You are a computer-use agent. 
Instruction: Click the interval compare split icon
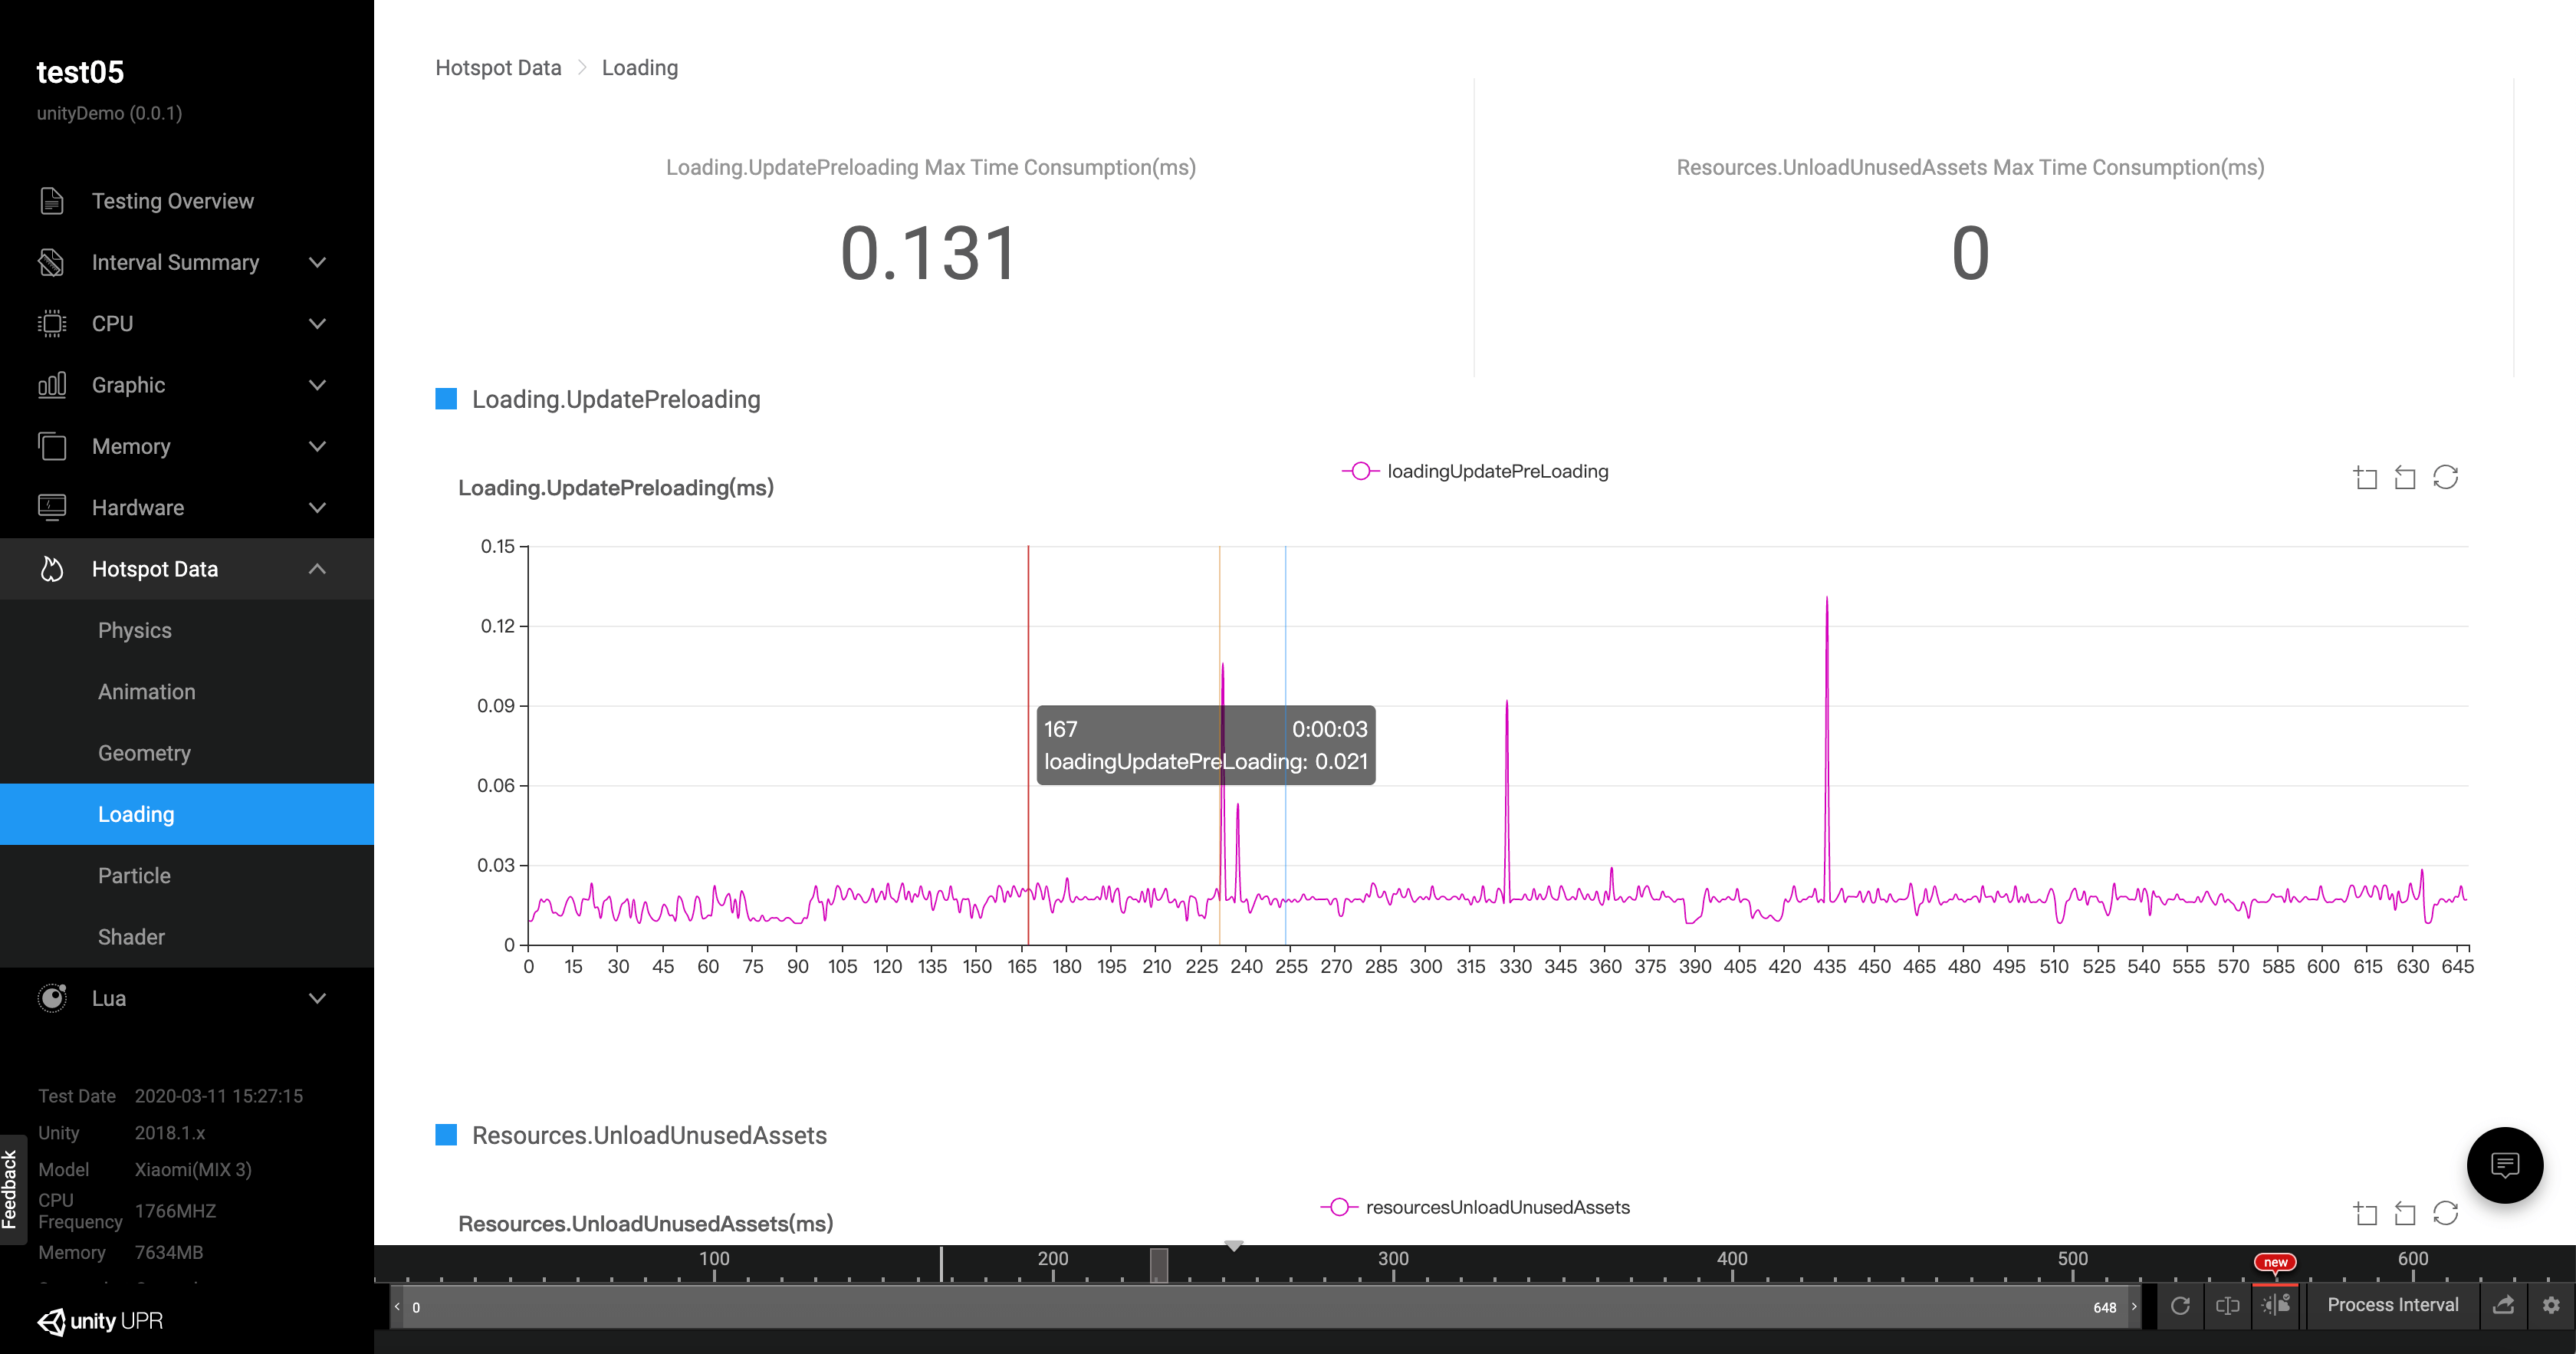[2227, 1305]
